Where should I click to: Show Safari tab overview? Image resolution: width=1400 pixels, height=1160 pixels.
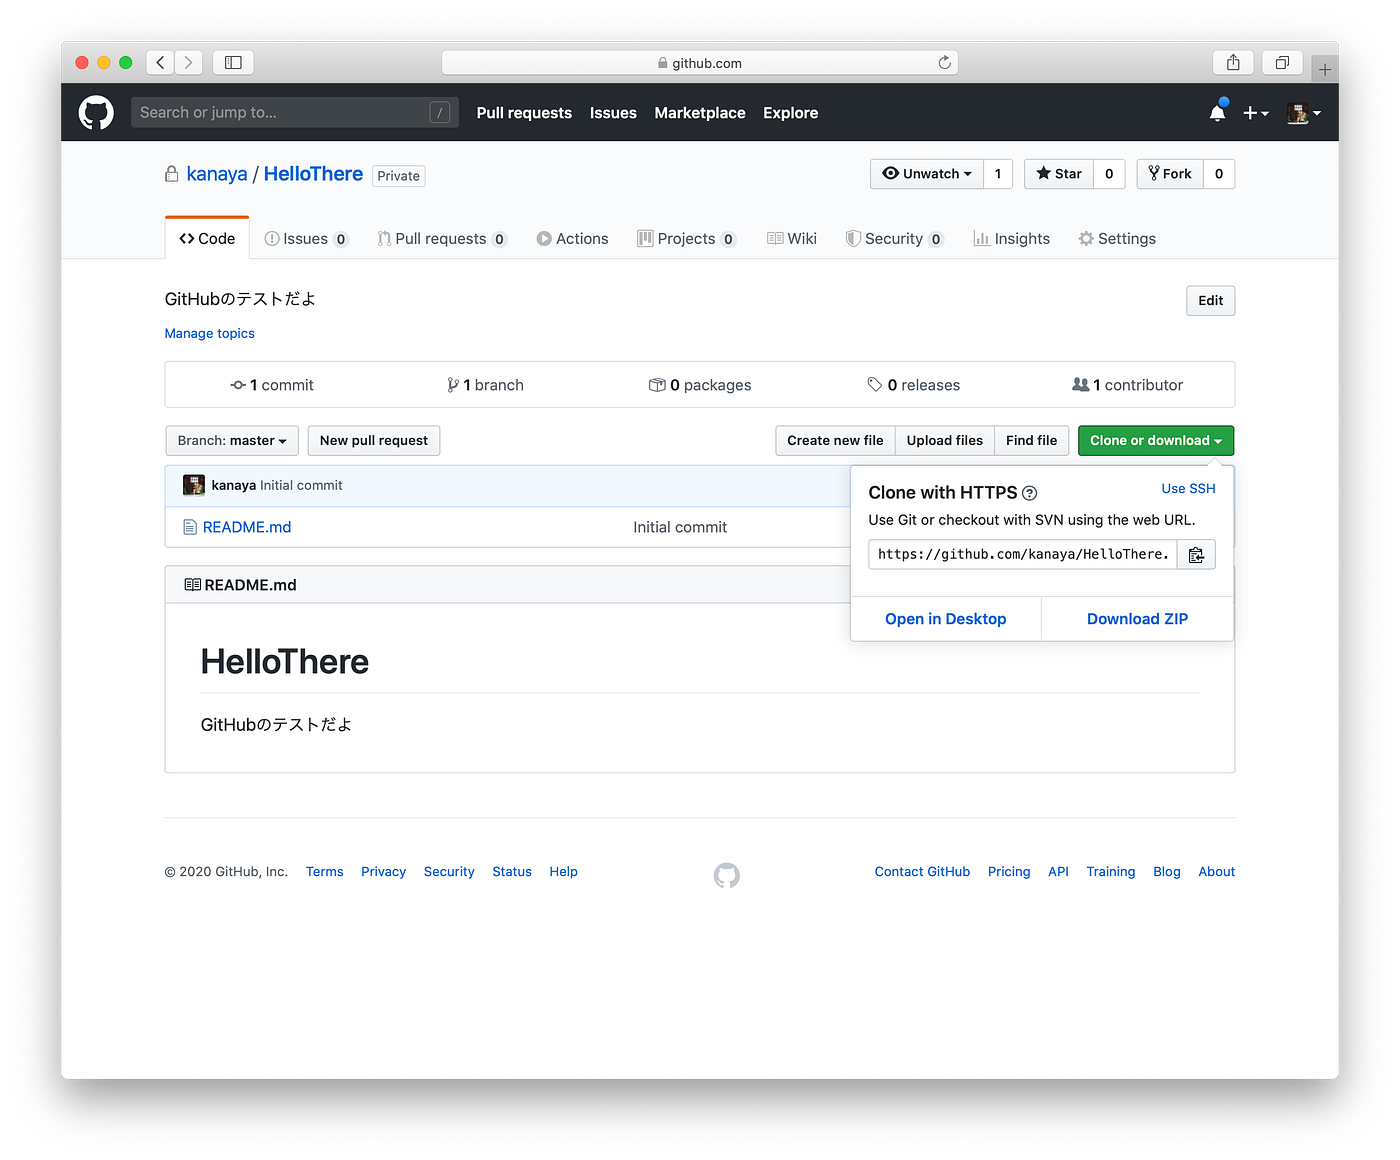point(1282,62)
